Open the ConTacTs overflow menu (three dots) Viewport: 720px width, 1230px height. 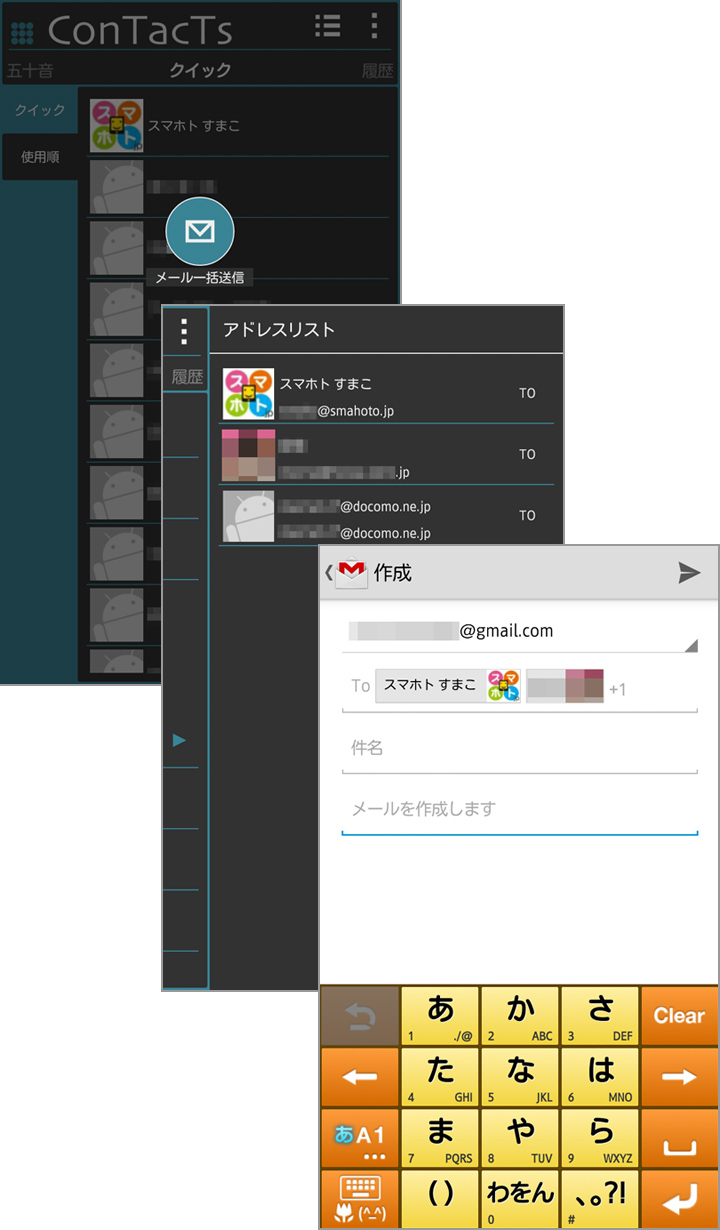pyautogui.click(x=374, y=27)
